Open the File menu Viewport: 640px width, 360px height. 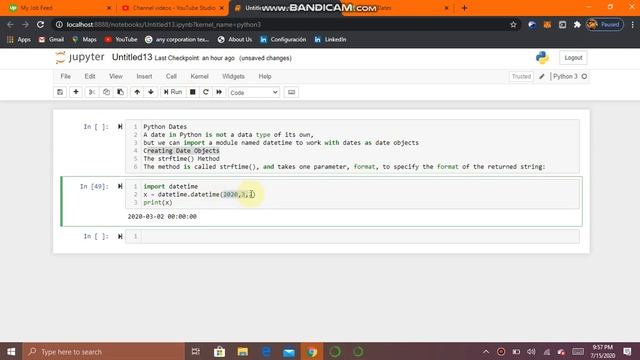pyautogui.click(x=65, y=76)
